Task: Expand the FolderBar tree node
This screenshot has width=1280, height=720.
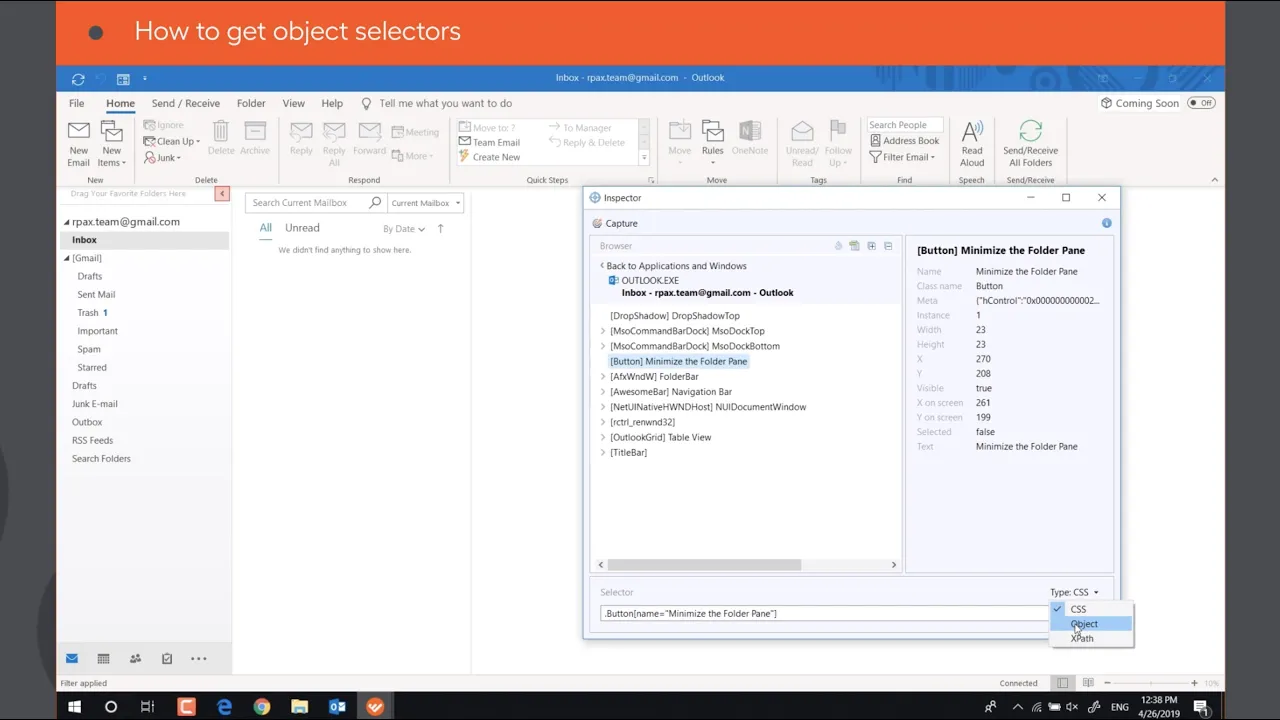Action: [603, 377]
